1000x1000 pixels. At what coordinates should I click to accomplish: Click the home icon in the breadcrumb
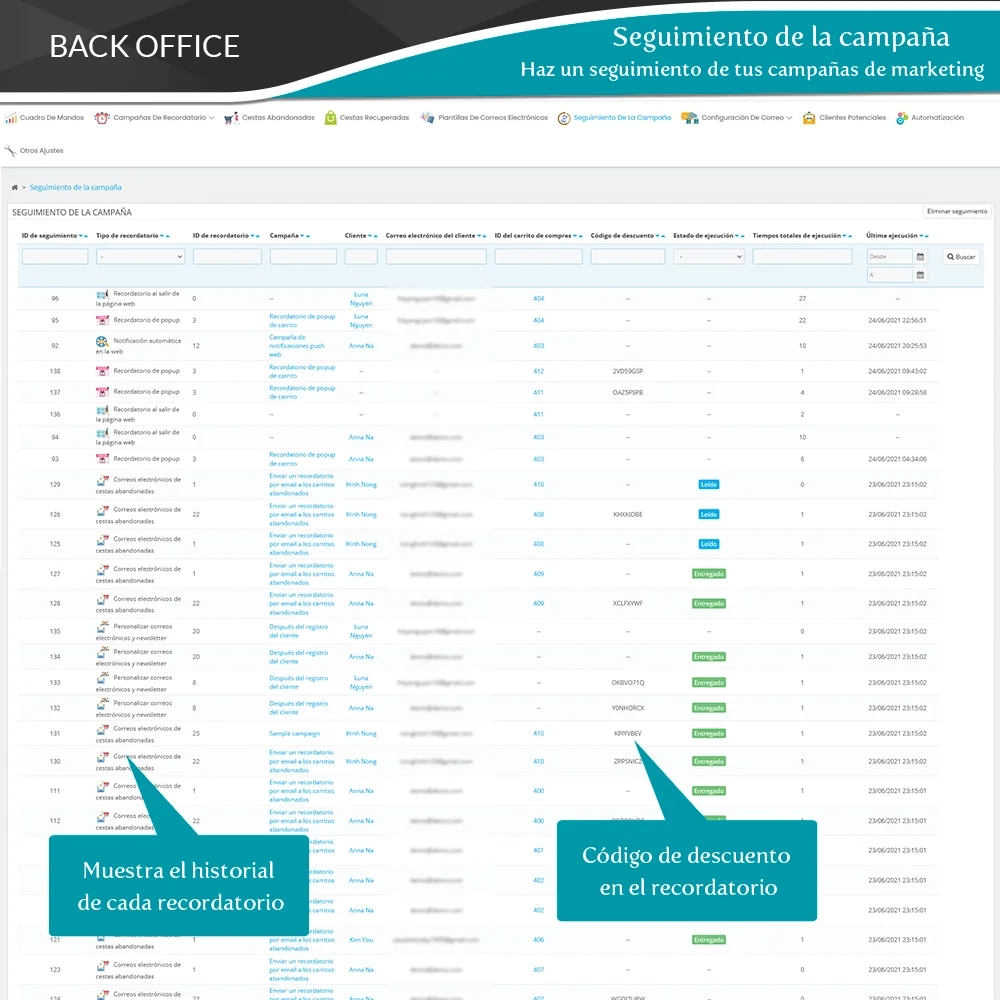[14, 187]
